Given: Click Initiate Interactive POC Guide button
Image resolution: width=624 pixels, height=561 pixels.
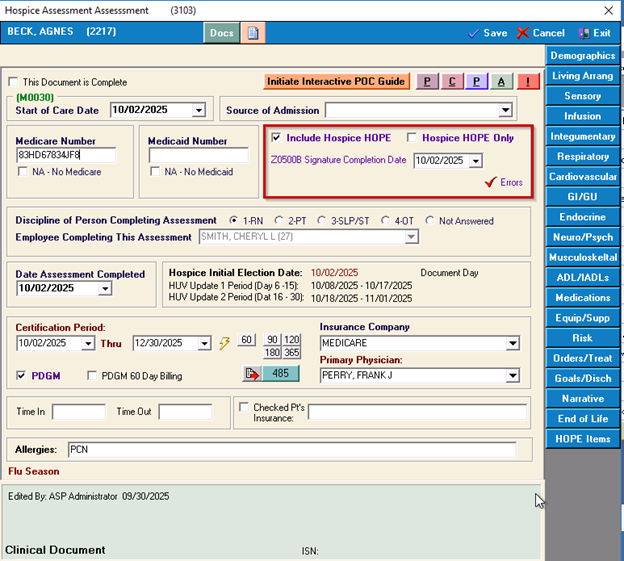Looking at the screenshot, I should tap(336, 82).
